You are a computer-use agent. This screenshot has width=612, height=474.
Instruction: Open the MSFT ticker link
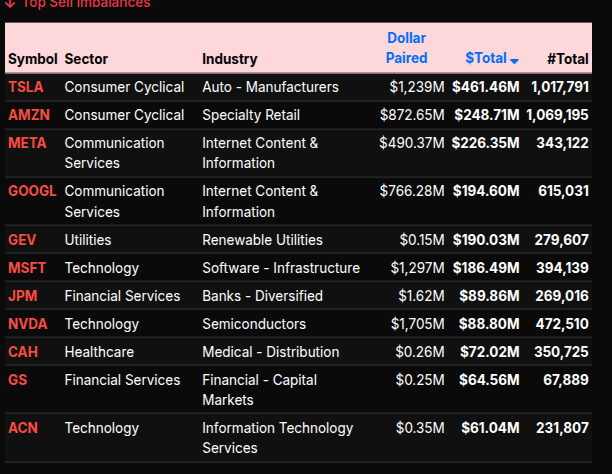point(27,268)
